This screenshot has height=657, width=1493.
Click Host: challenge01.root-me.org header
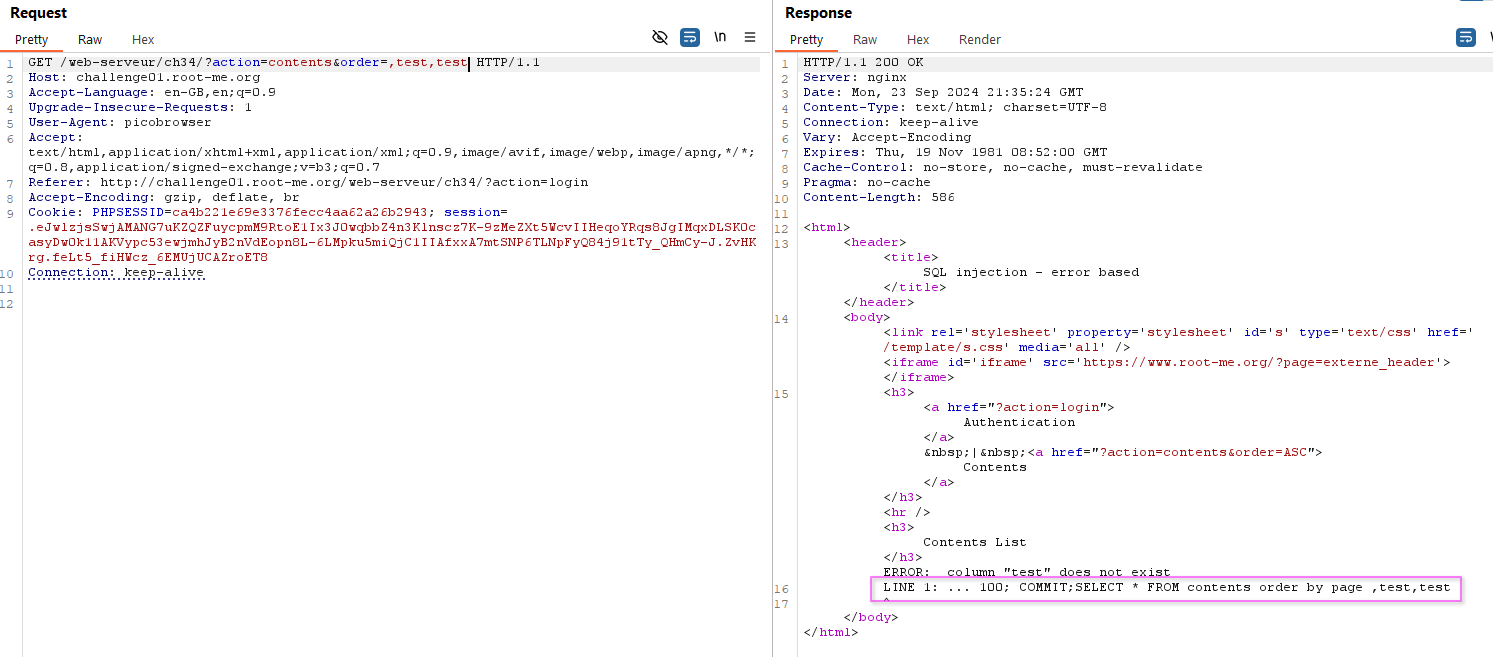click(144, 77)
